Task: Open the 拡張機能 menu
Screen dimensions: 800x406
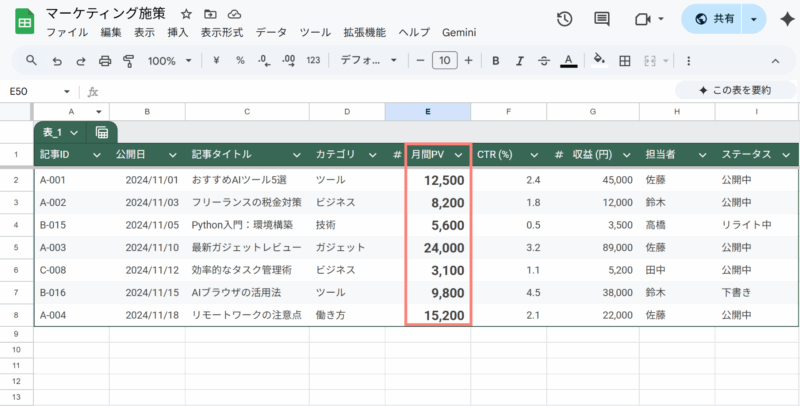Action: click(x=364, y=33)
